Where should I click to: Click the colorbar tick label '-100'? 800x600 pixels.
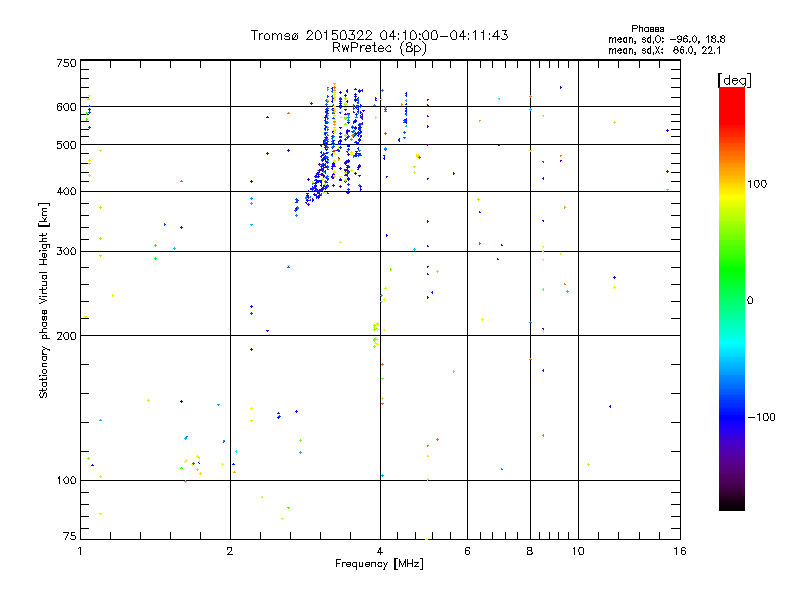(x=761, y=417)
